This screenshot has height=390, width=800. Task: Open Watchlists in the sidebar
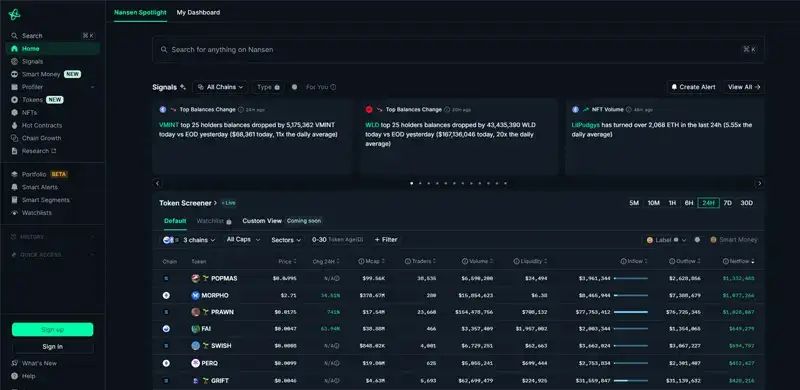coord(36,212)
